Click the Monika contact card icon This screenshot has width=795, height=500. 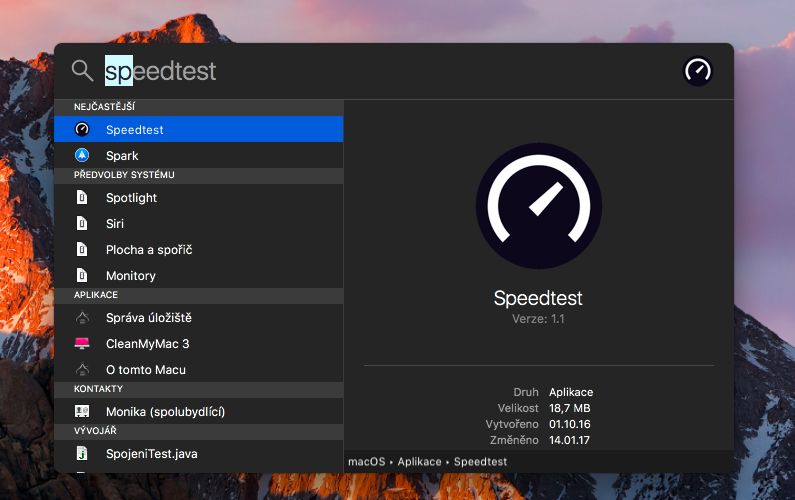83,412
